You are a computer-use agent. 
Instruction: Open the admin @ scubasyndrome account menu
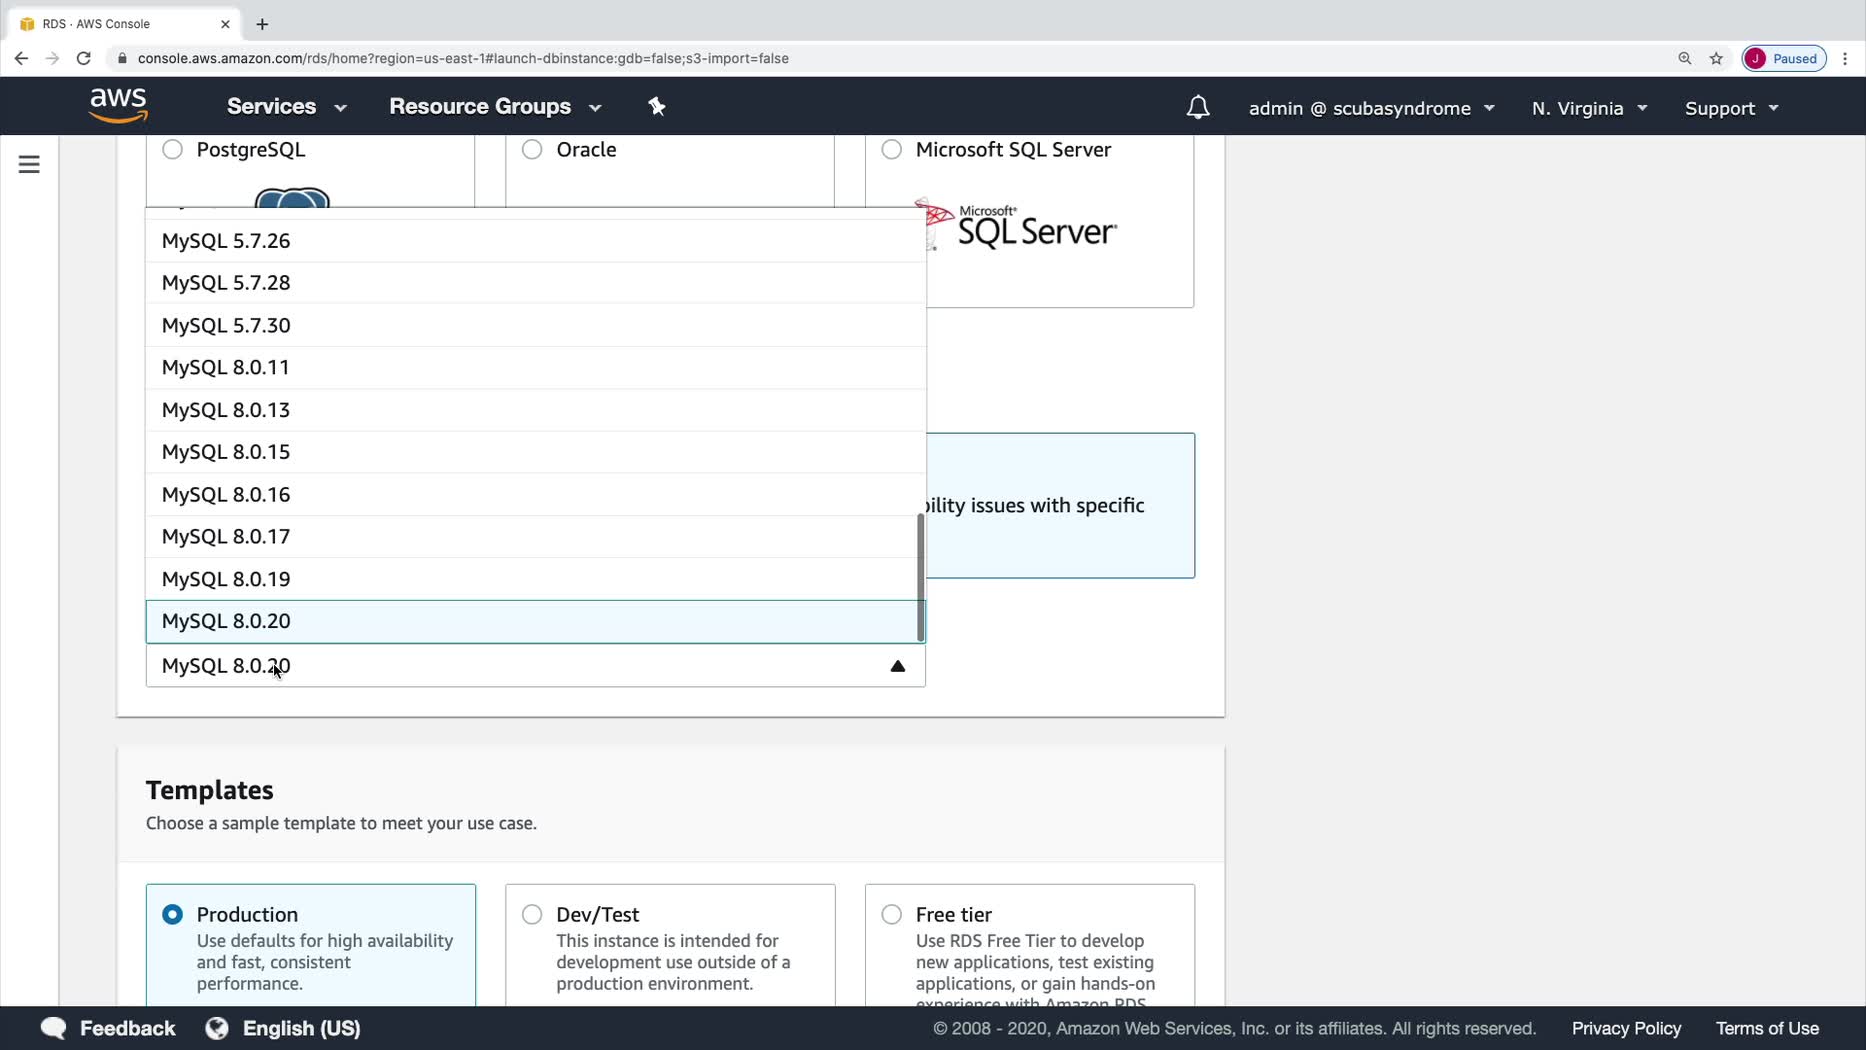click(1372, 108)
